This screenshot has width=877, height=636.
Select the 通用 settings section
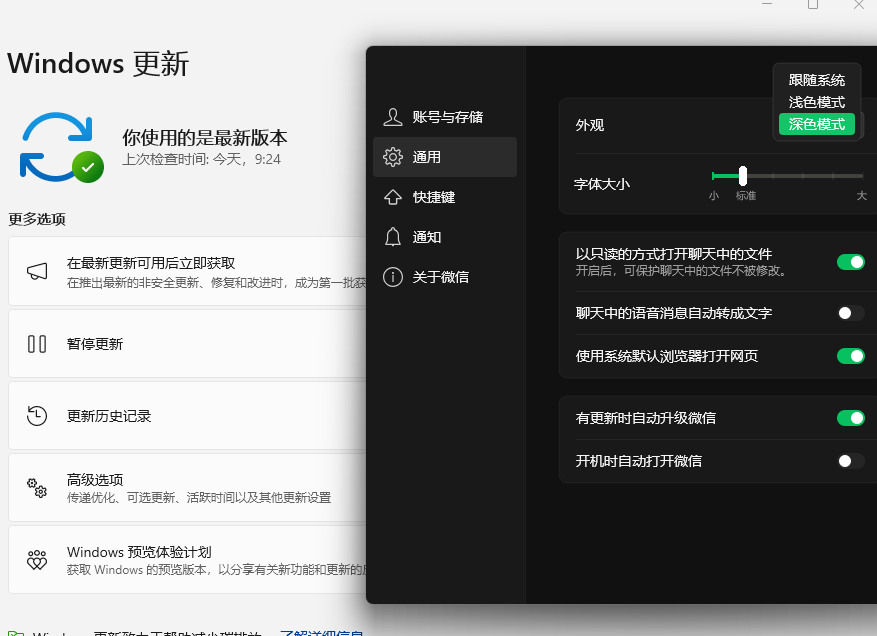(445, 157)
